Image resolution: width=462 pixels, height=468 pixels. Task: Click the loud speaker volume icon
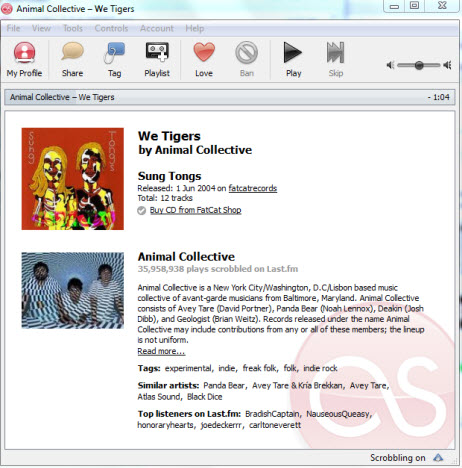(x=448, y=65)
